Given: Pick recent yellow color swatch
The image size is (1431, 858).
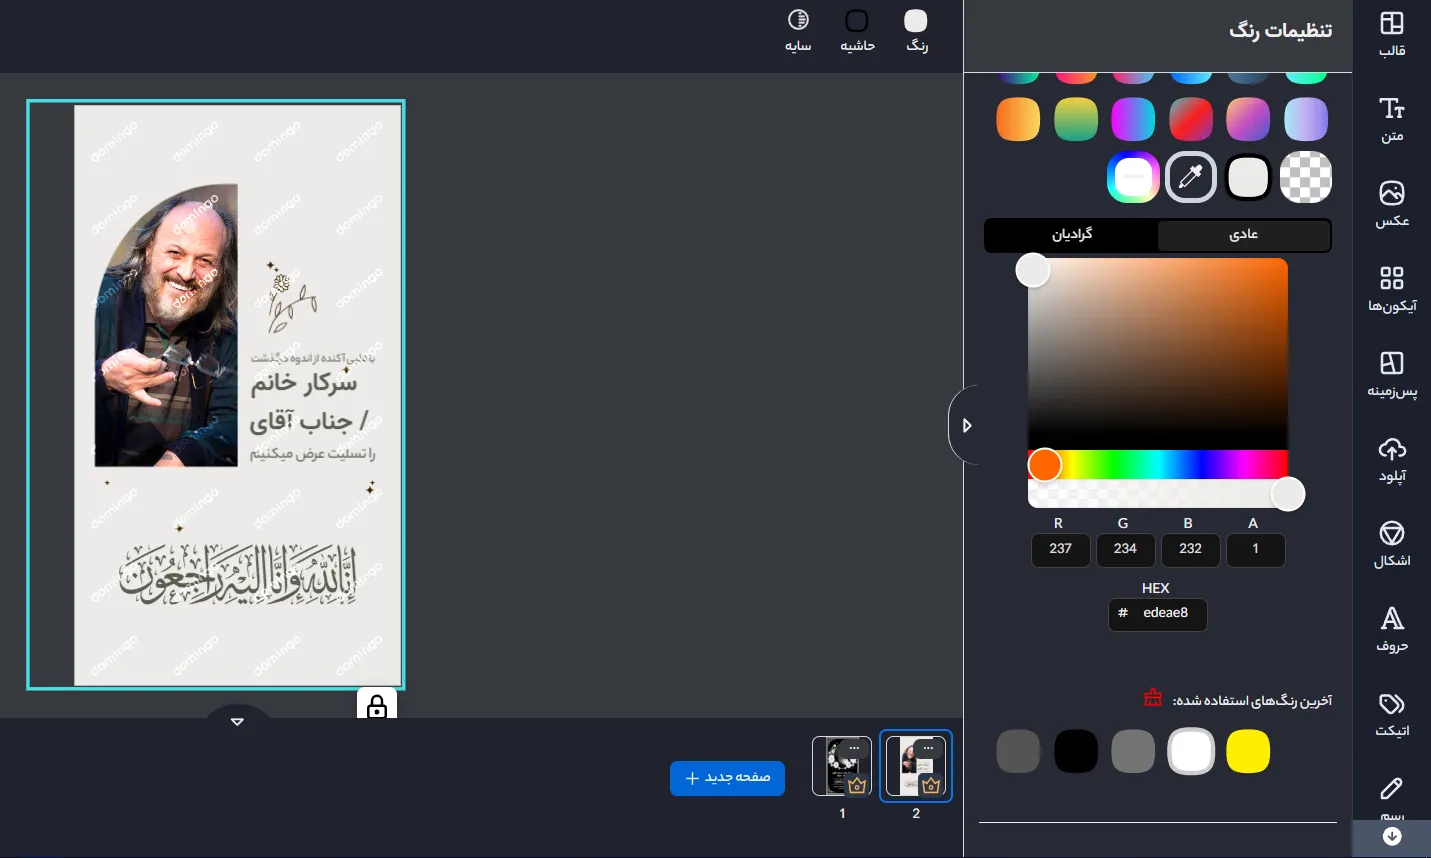Looking at the screenshot, I should 1248,752.
